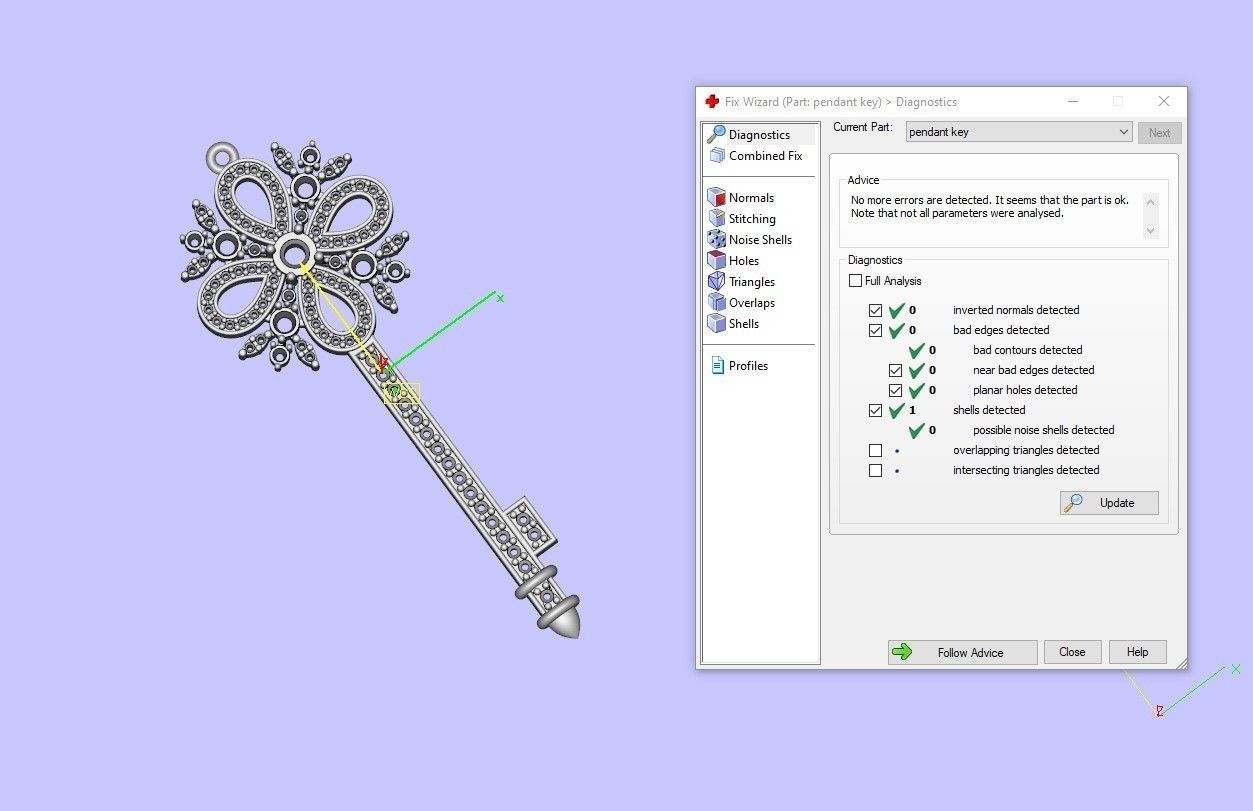Click the Help button

pos(1137,652)
